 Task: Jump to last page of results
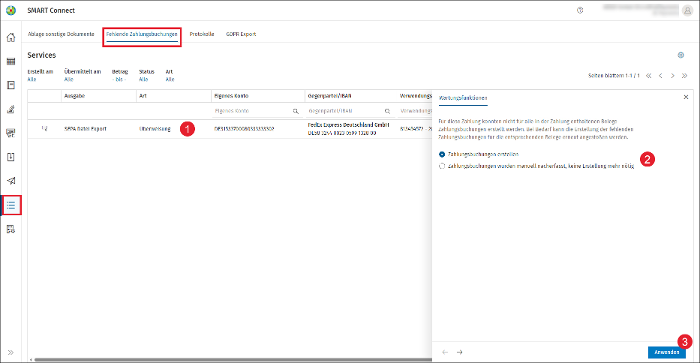click(684, 76)
